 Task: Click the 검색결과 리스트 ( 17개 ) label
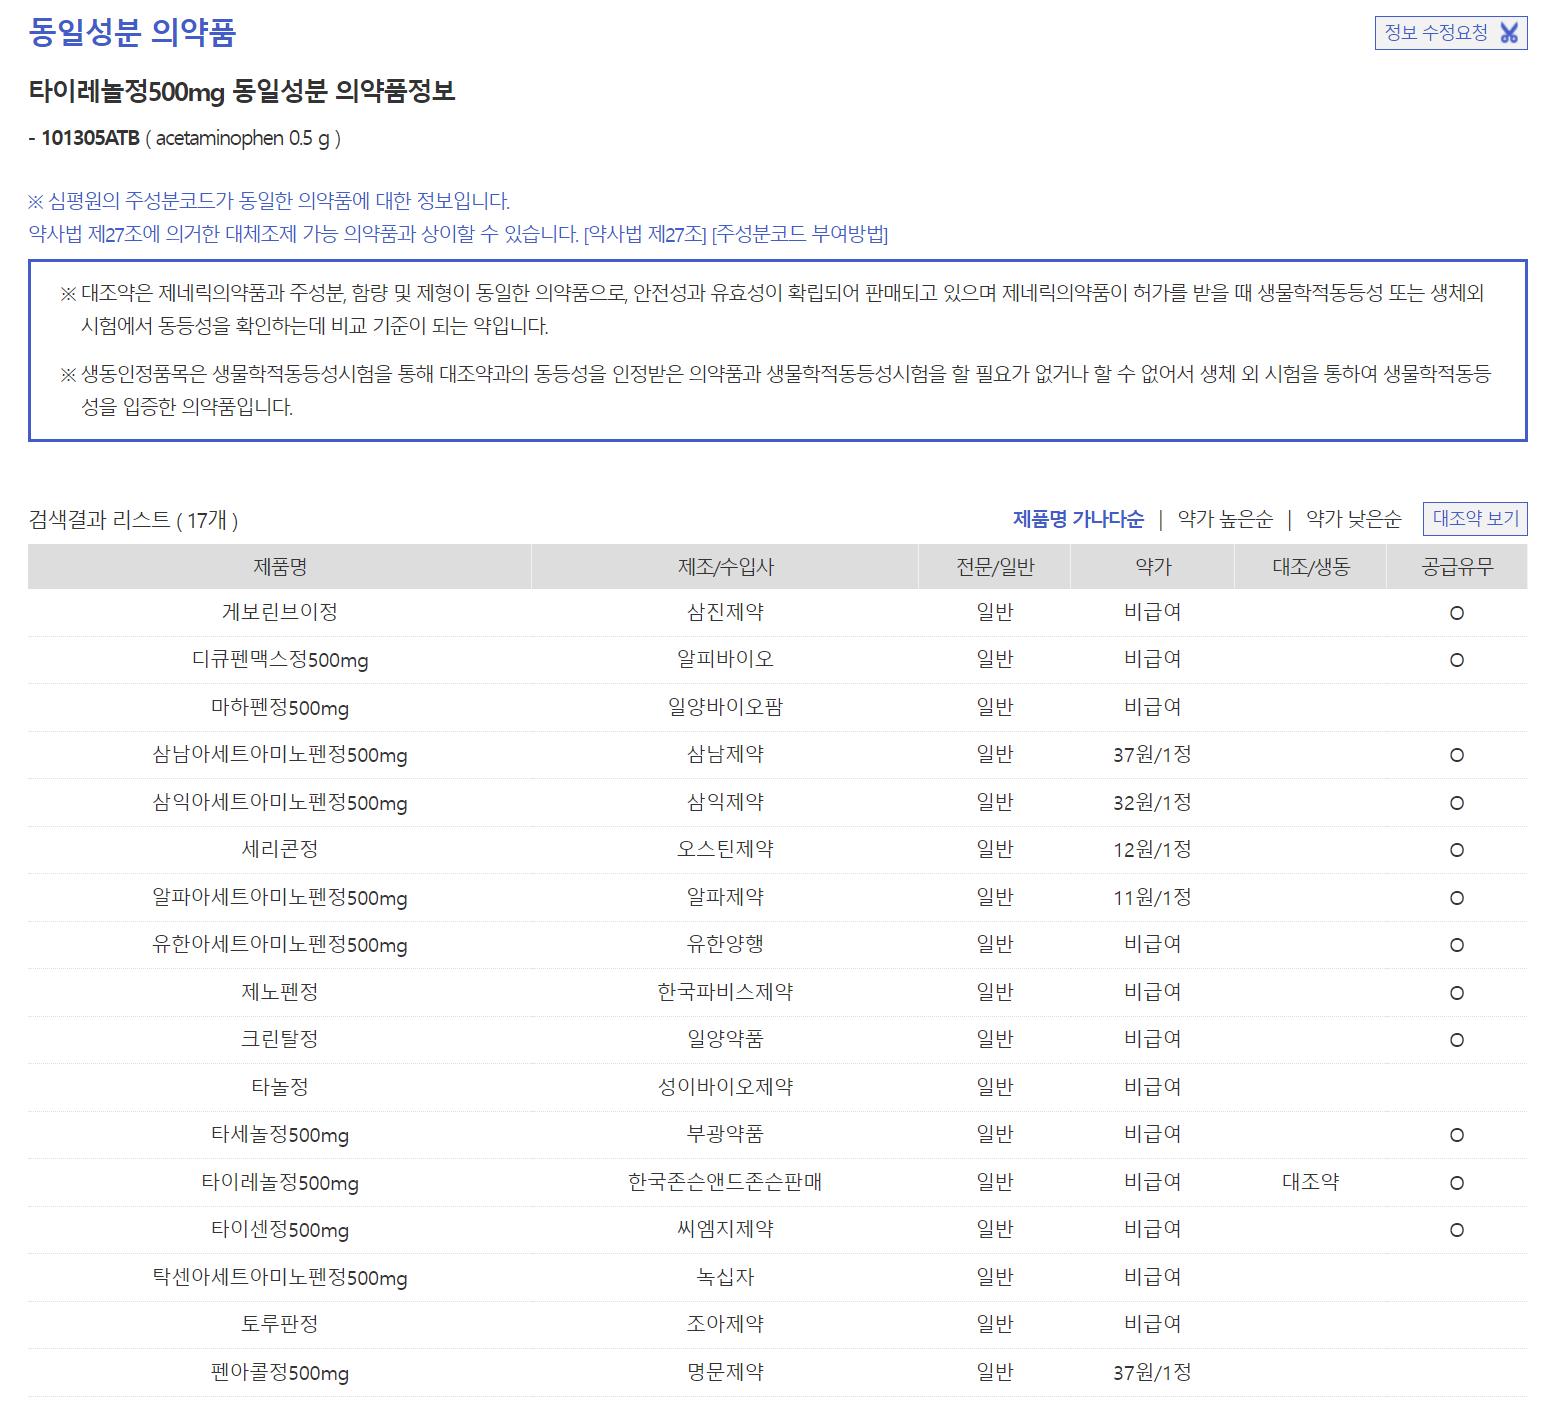click(x=133, y=520)
